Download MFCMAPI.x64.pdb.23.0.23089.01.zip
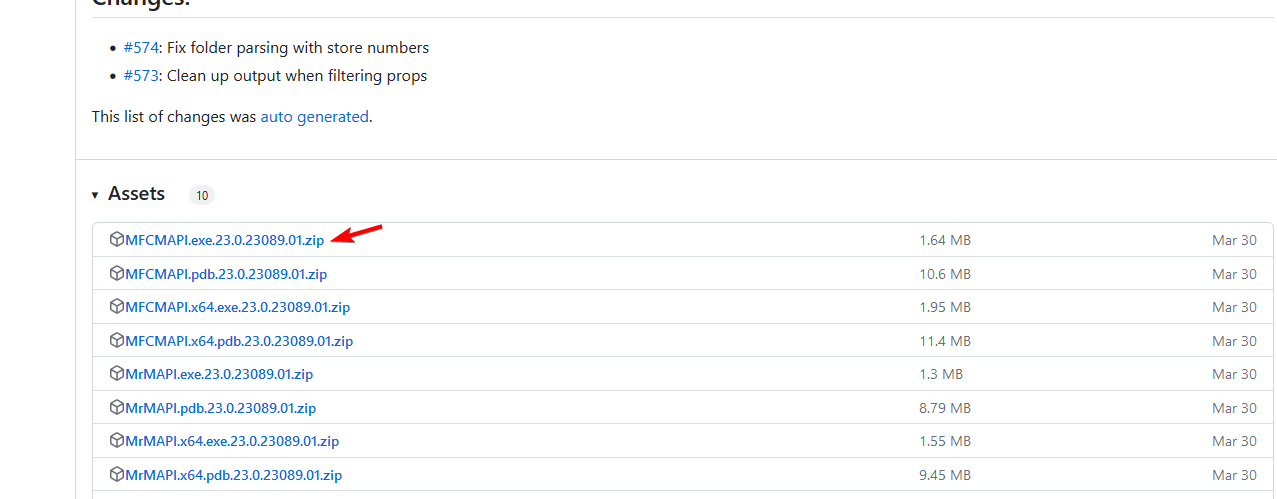 [x=239, y=341]
